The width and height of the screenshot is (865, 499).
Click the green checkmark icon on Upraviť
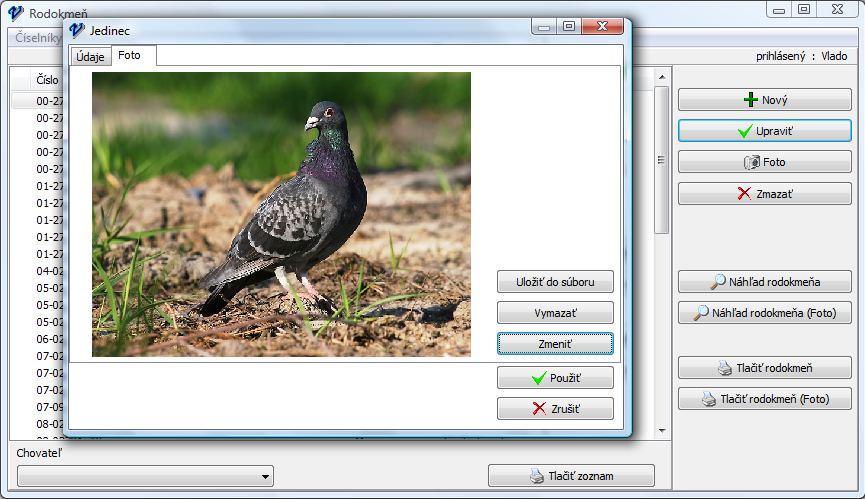coord(744,131)
